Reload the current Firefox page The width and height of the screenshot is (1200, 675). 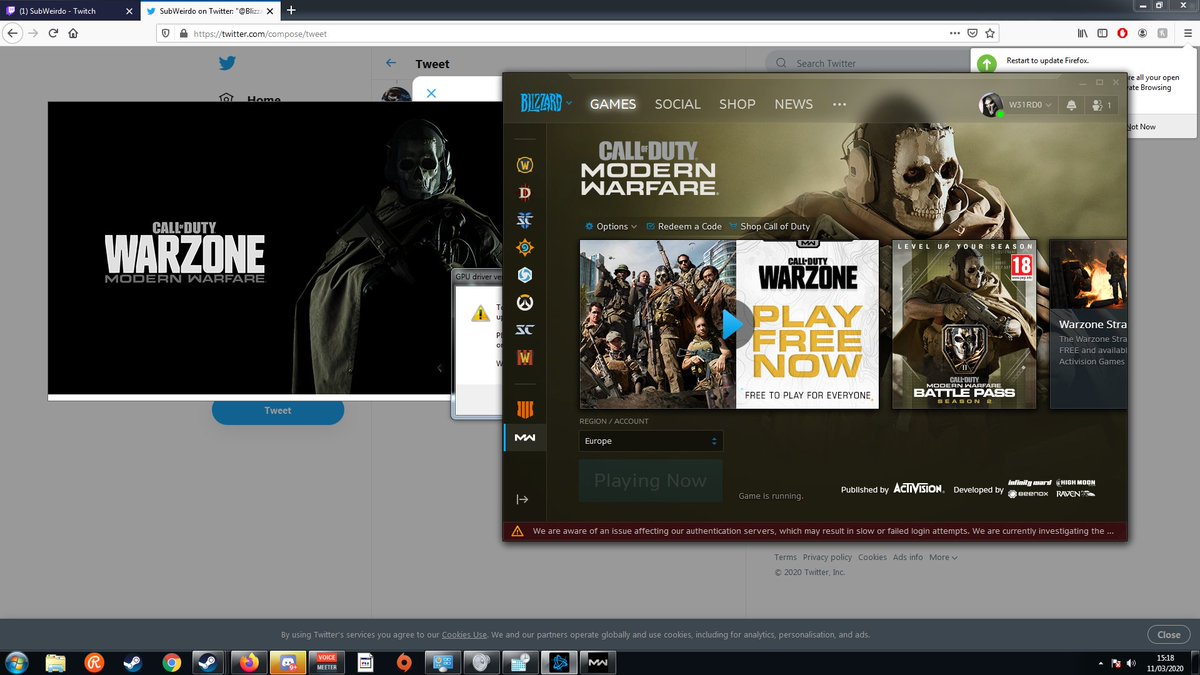coord(53,33)
